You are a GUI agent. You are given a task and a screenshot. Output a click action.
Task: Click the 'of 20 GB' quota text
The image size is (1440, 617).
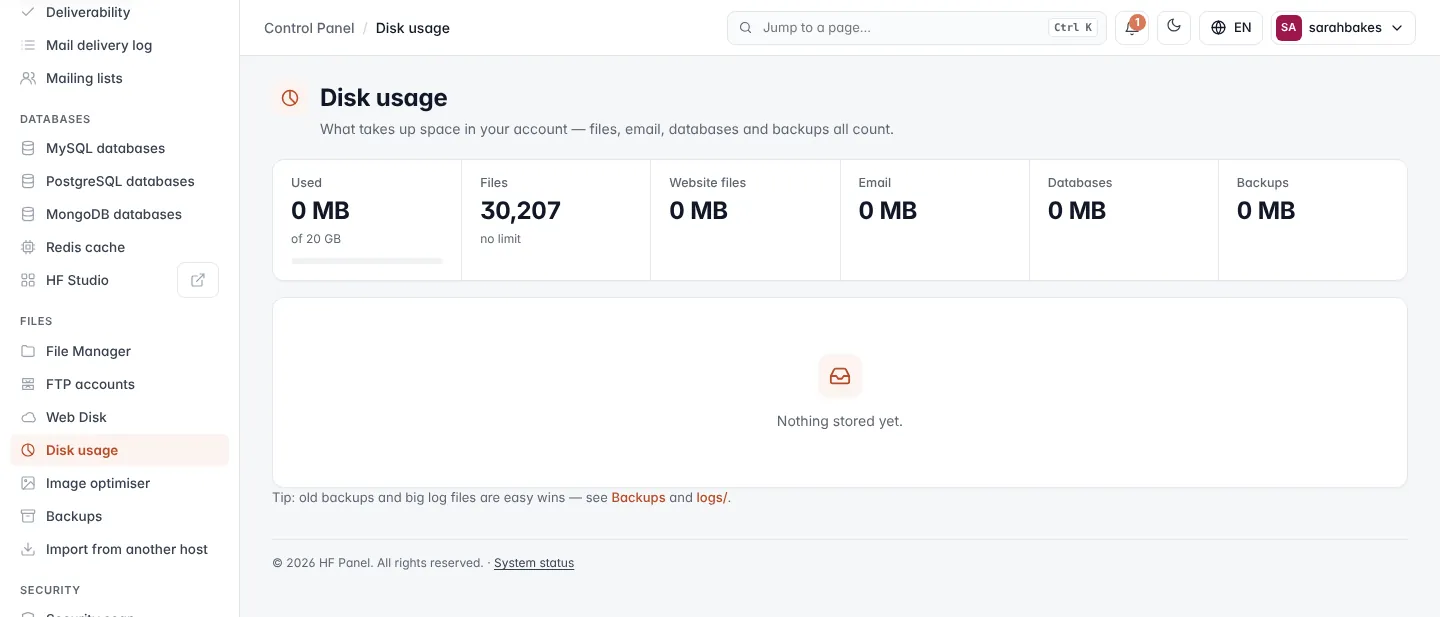coord(316,239)
